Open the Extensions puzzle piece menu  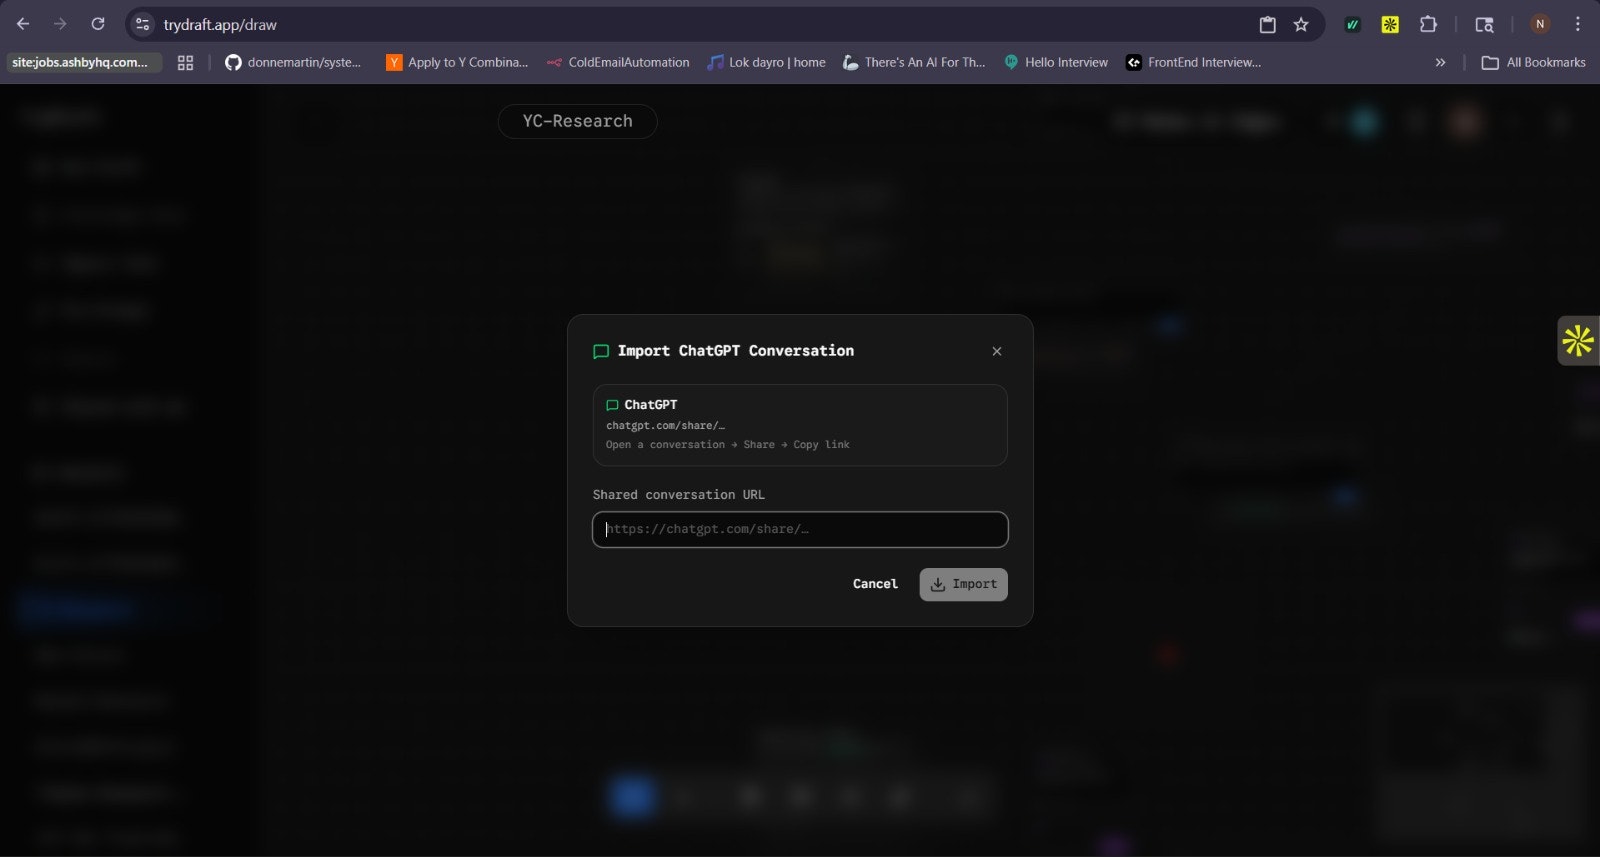coord(1428,24)
